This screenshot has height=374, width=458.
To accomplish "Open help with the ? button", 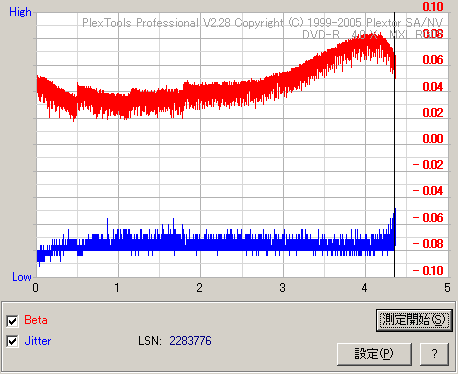I will click(x=434, y=354).
